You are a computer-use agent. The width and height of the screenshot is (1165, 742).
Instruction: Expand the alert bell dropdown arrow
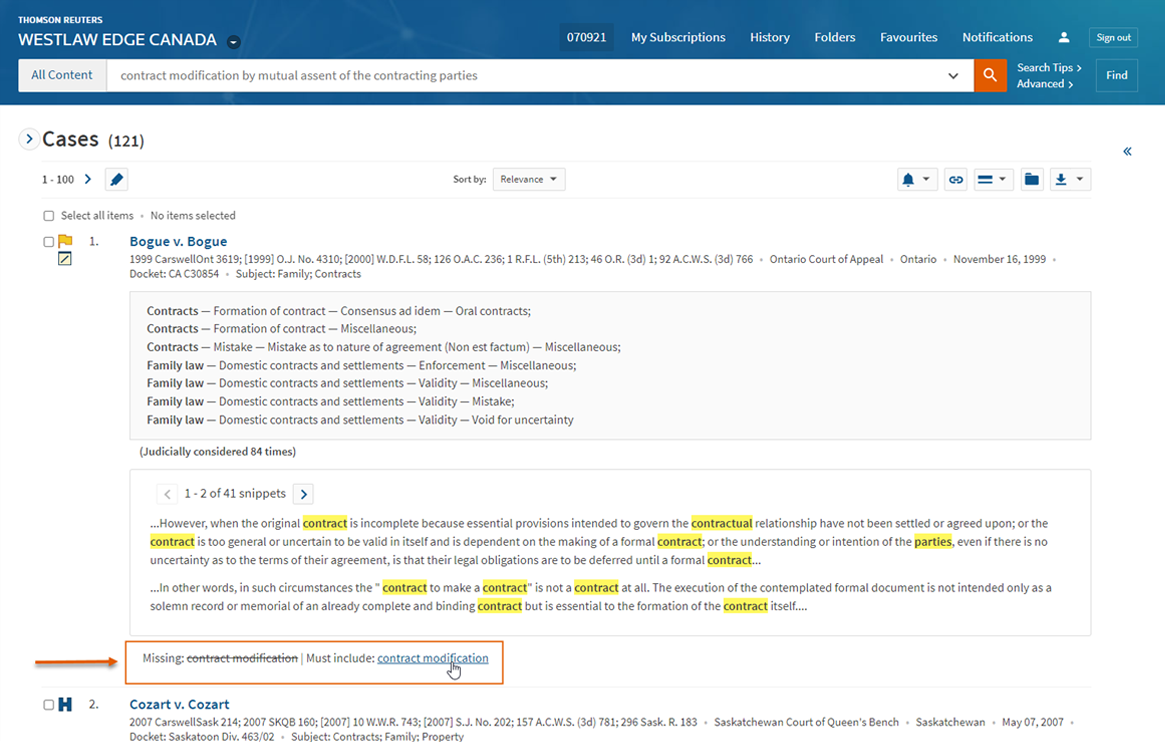point(926,179)
